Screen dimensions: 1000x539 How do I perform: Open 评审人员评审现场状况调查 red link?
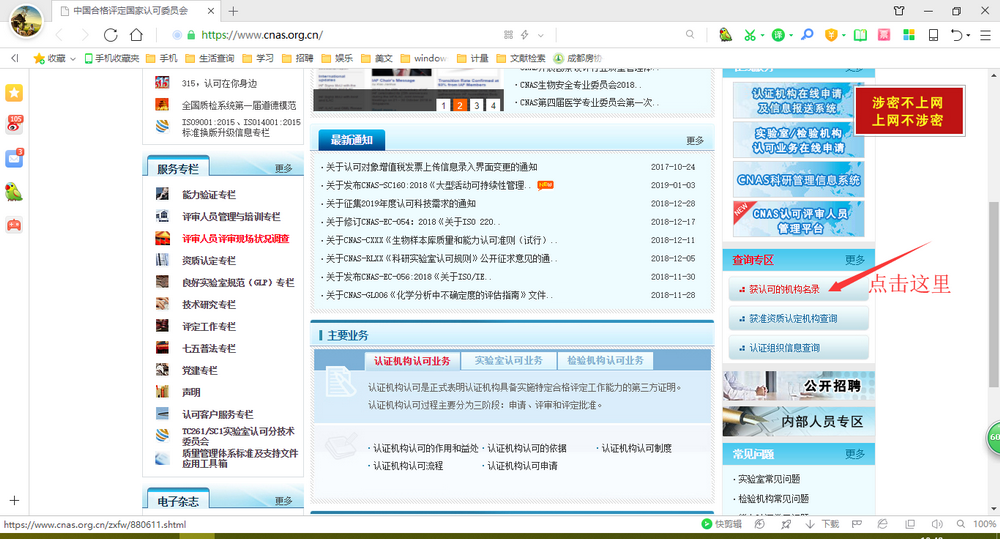pos(235,239)
